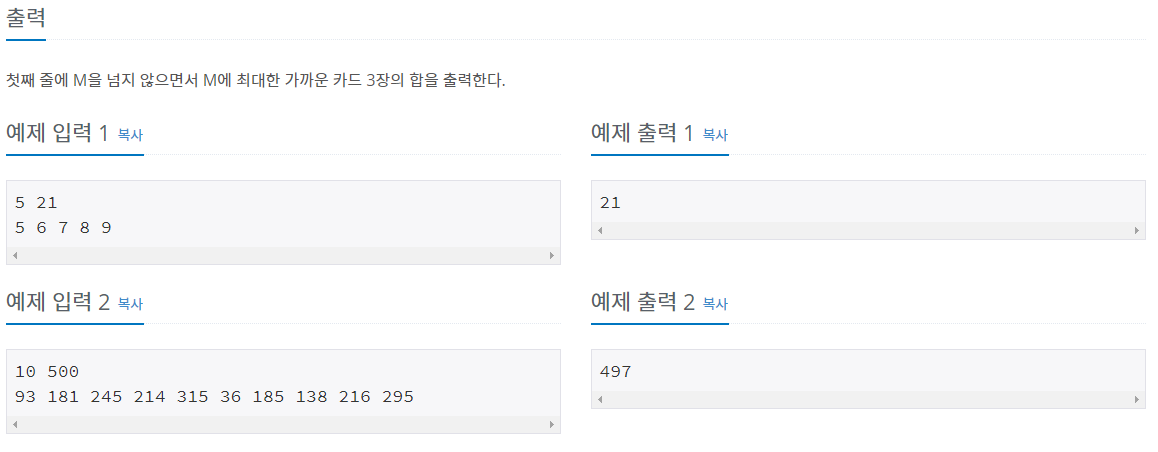Click horizontal scrollbar track under 예제 입력 2
The height and width of the screenshot is (452, 1158).
pos(283,425)
